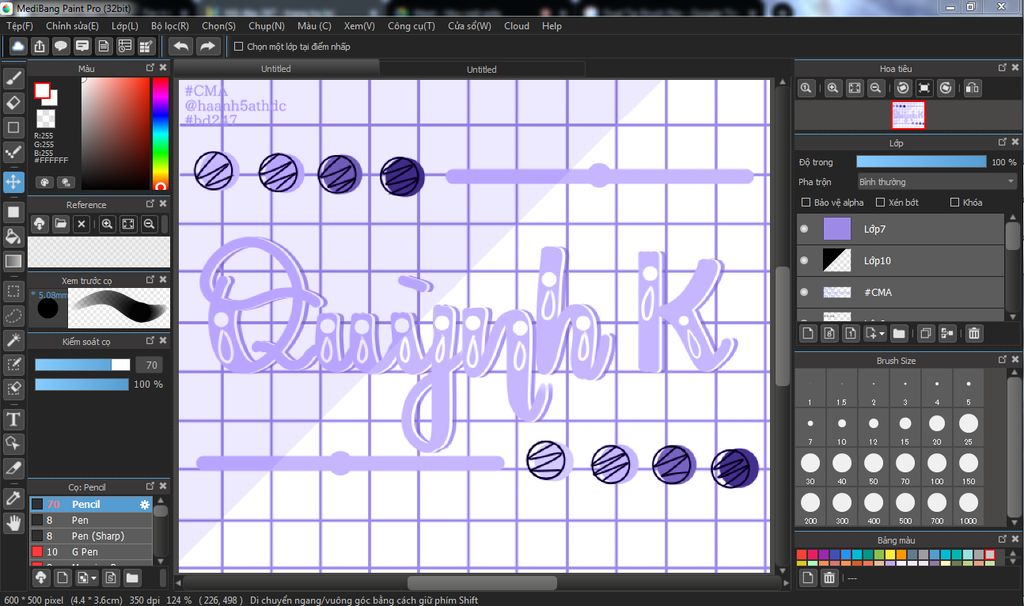This screenshot has height=606, width=1024.
Task: Select the Move tool
Action: 13,182
